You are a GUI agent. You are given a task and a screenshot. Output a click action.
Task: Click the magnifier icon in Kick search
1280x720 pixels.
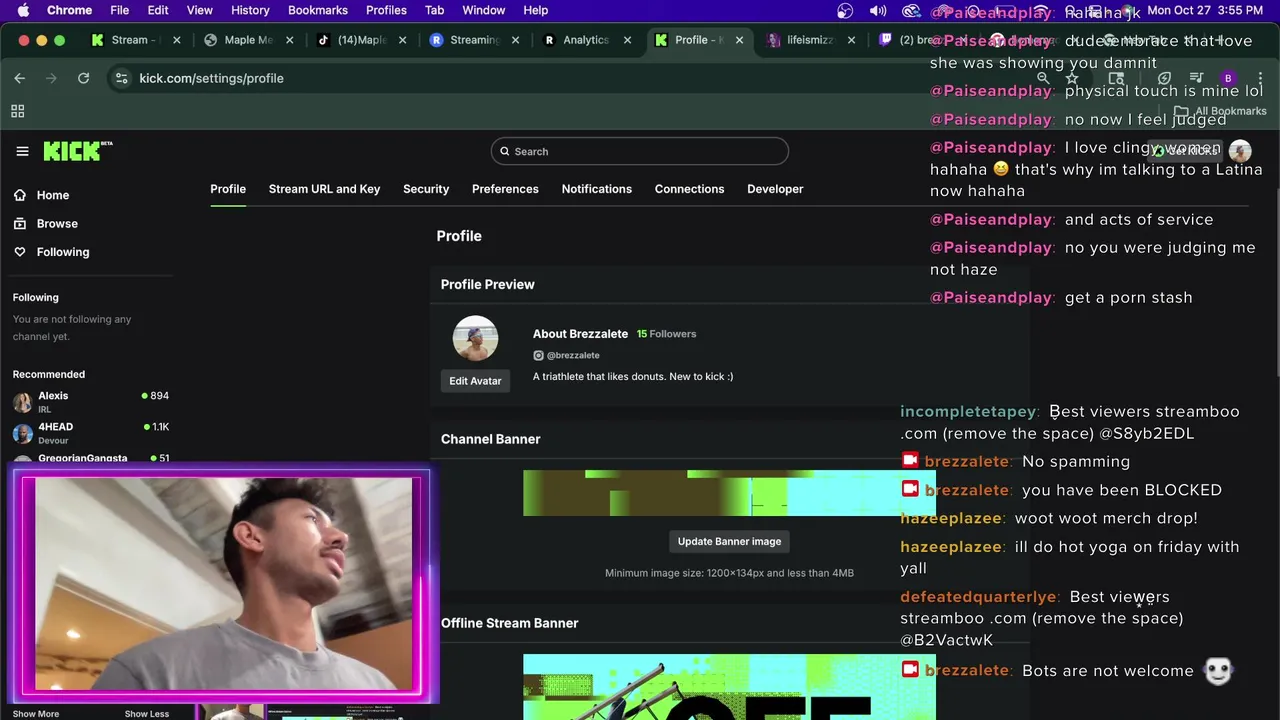point(505,151)
